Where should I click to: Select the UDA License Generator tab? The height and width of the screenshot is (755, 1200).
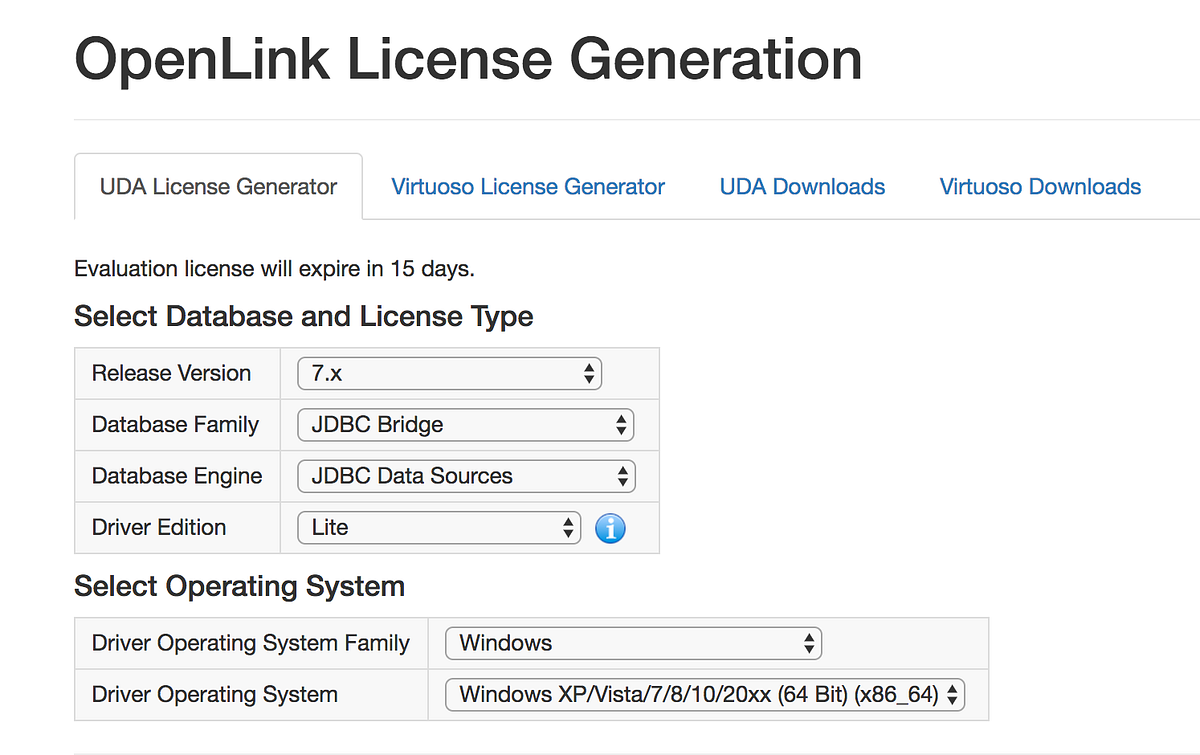point(217,186)
